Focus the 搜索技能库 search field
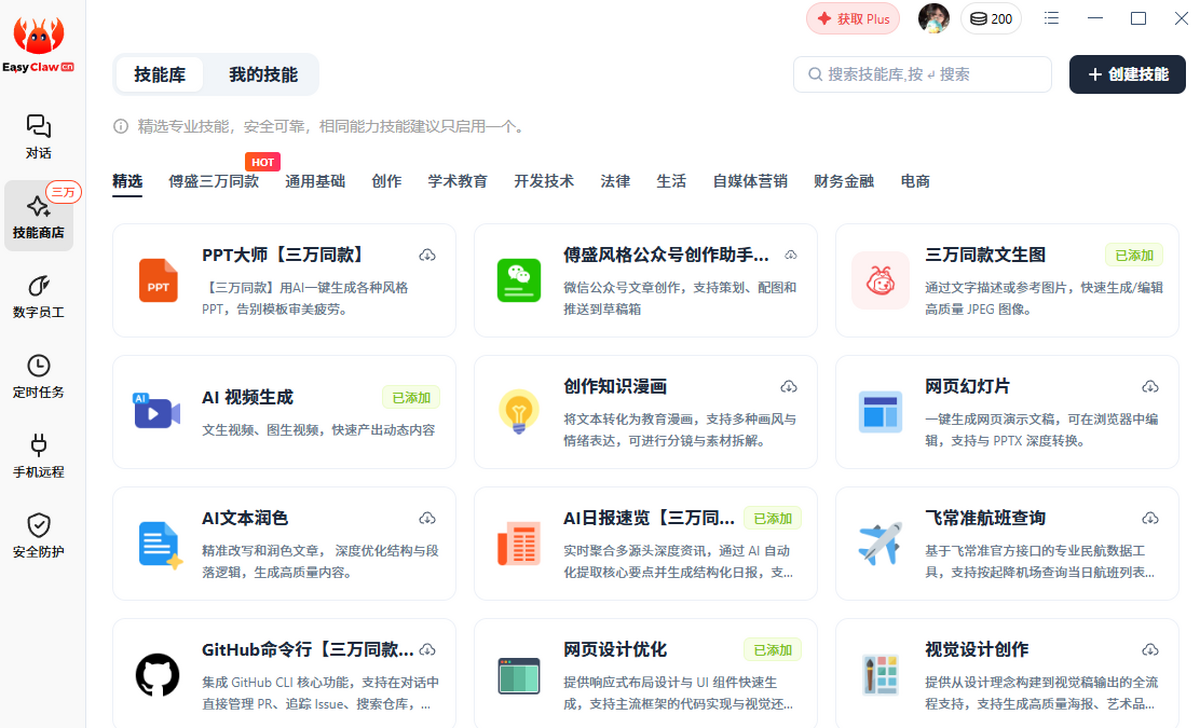Viewport: 1200px width, 728px height. [x=922, y=74]
